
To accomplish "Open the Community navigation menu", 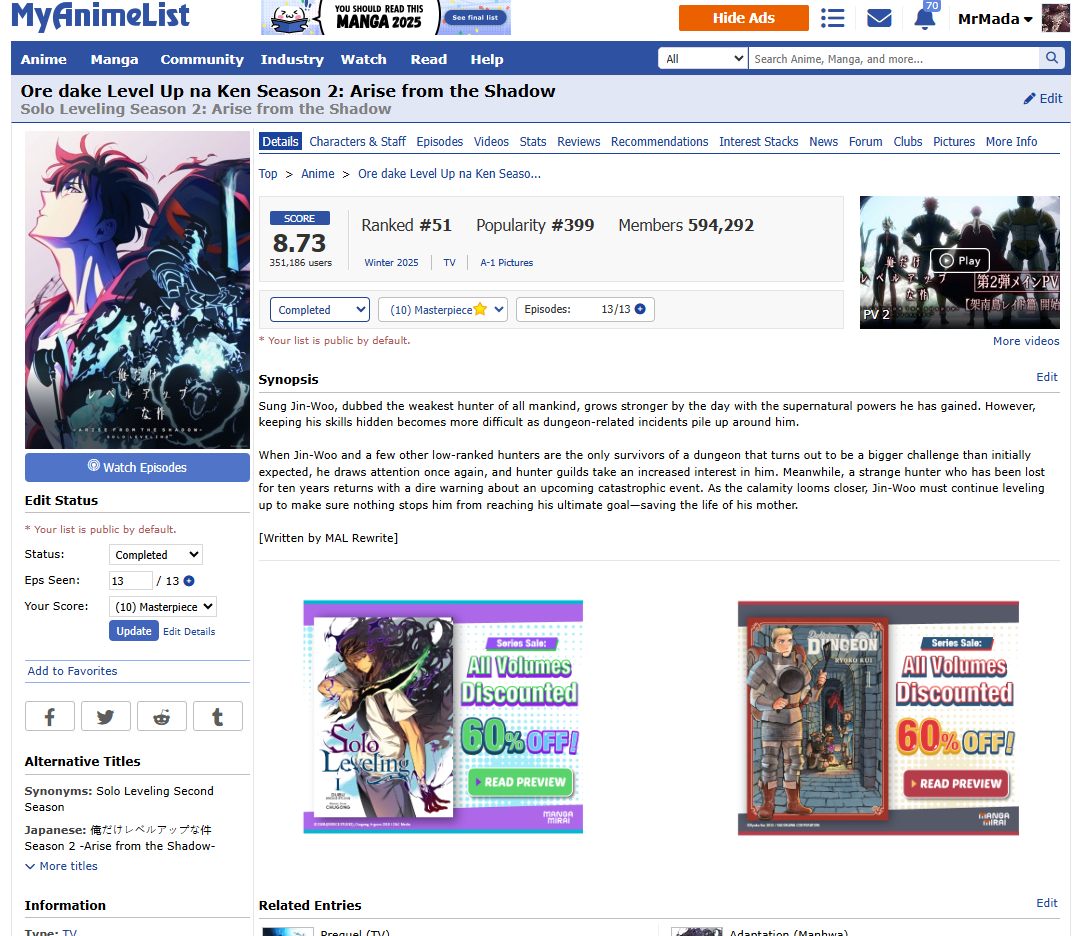I will tap(202, 59).
